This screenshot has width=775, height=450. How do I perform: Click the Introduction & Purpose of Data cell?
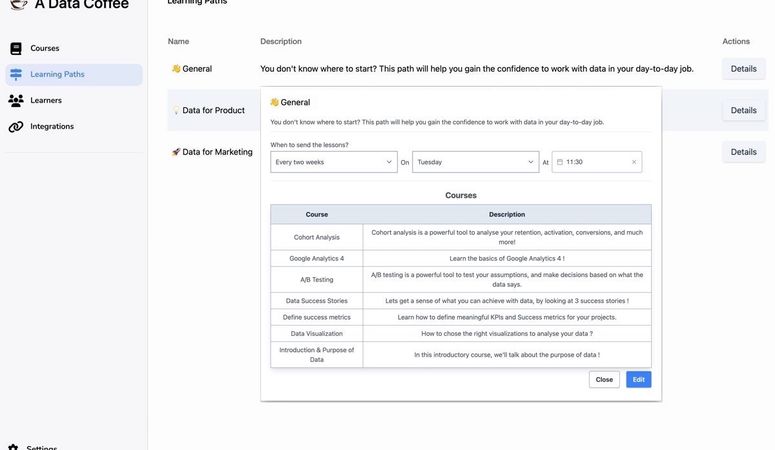tap(317, 355)
